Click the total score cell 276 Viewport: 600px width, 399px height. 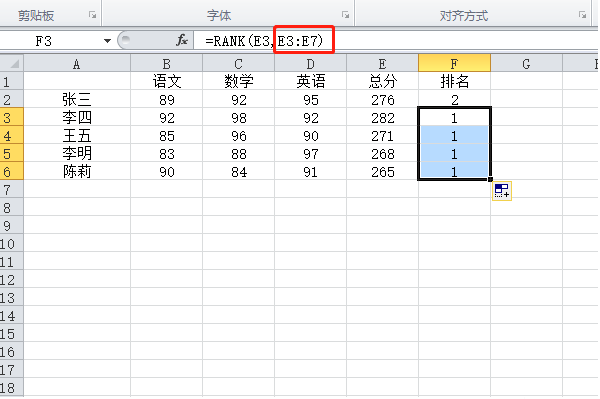pos(382,99)
